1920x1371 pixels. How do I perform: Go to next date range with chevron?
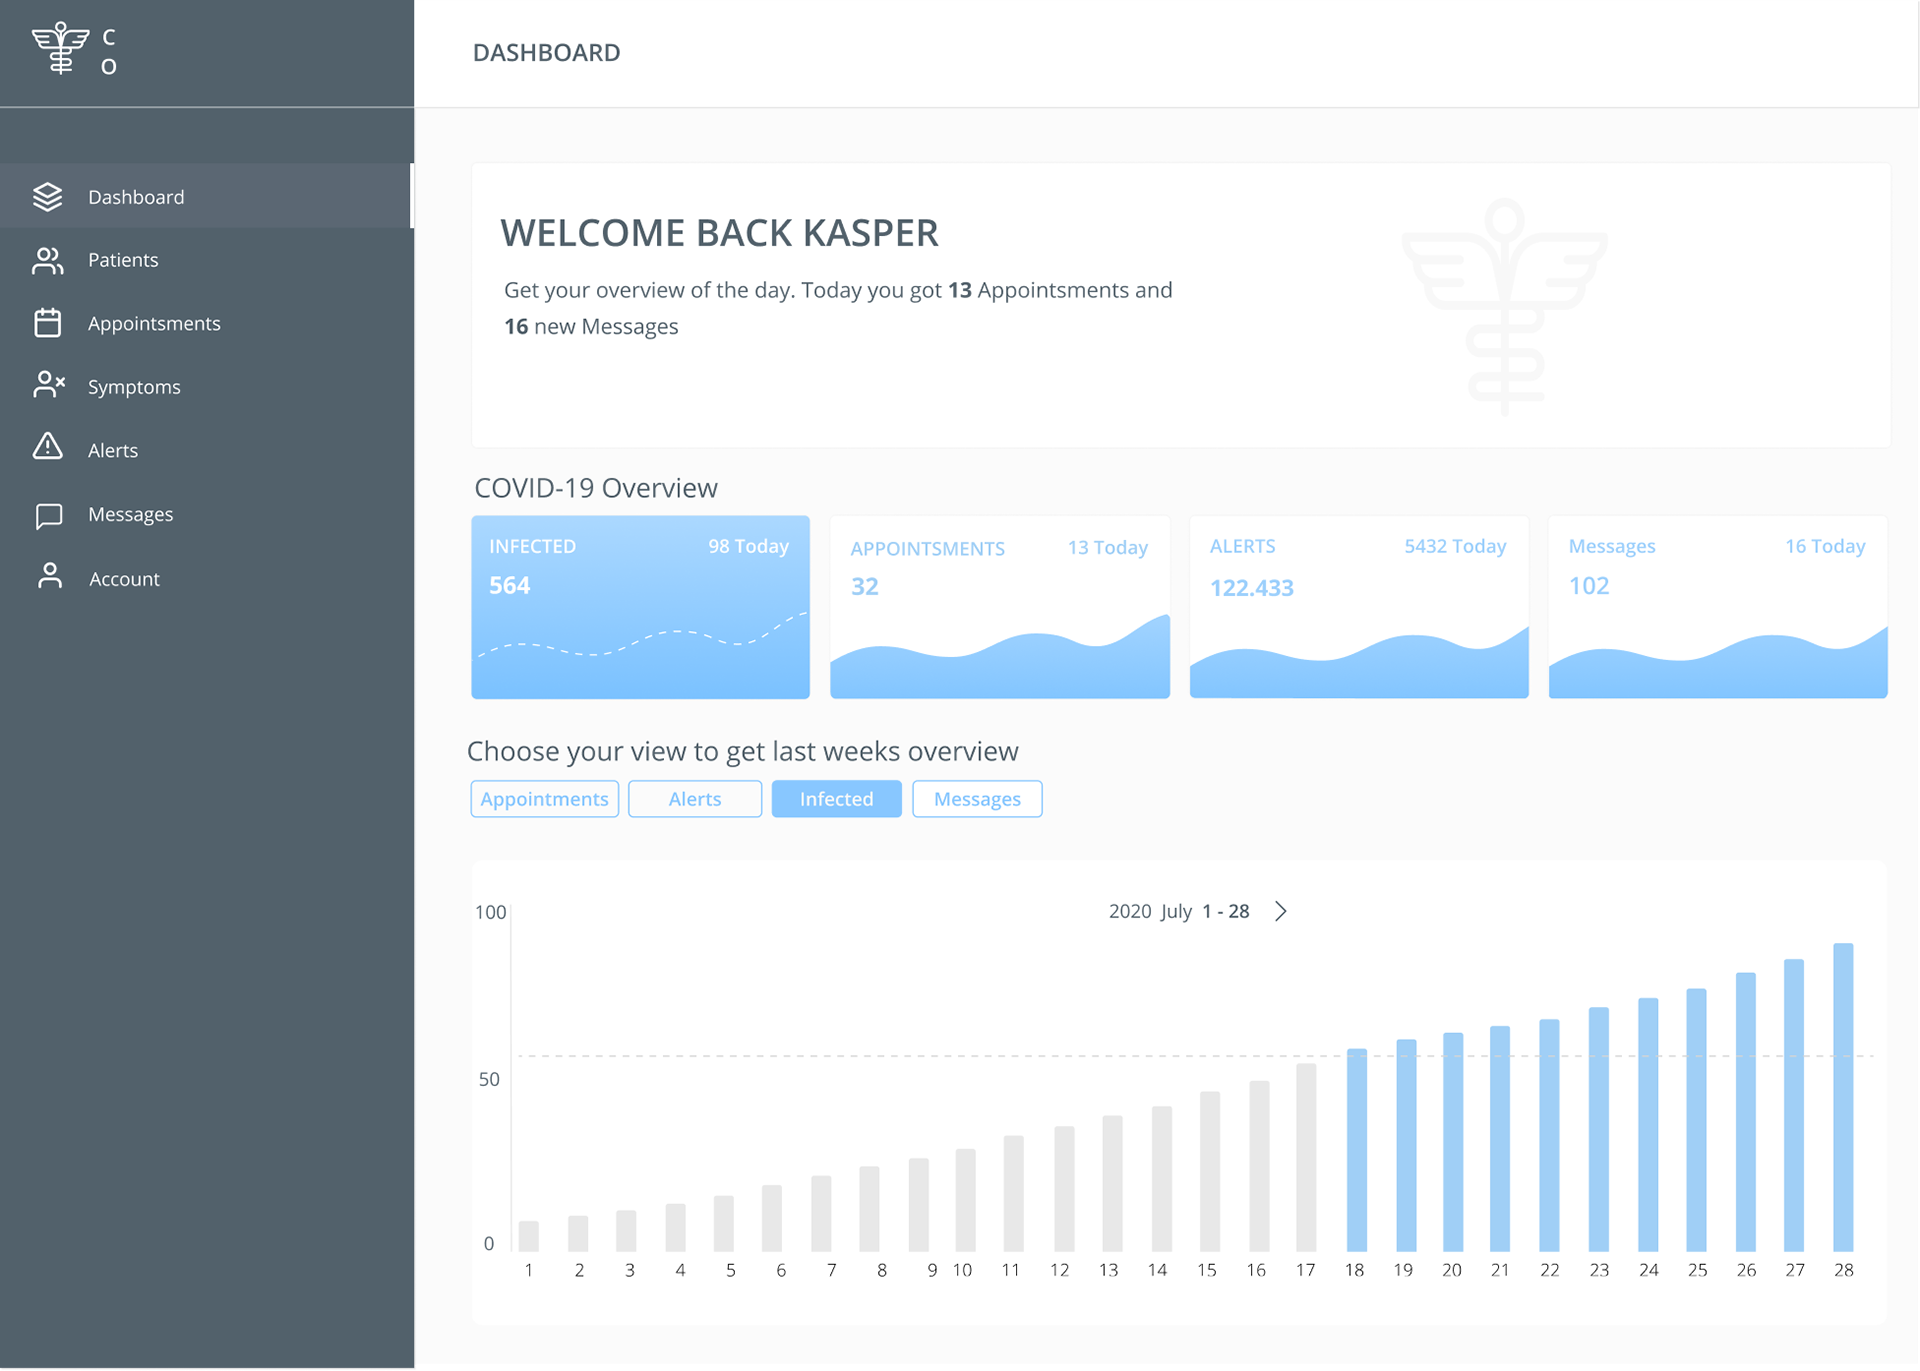(x=1281, y=911)
